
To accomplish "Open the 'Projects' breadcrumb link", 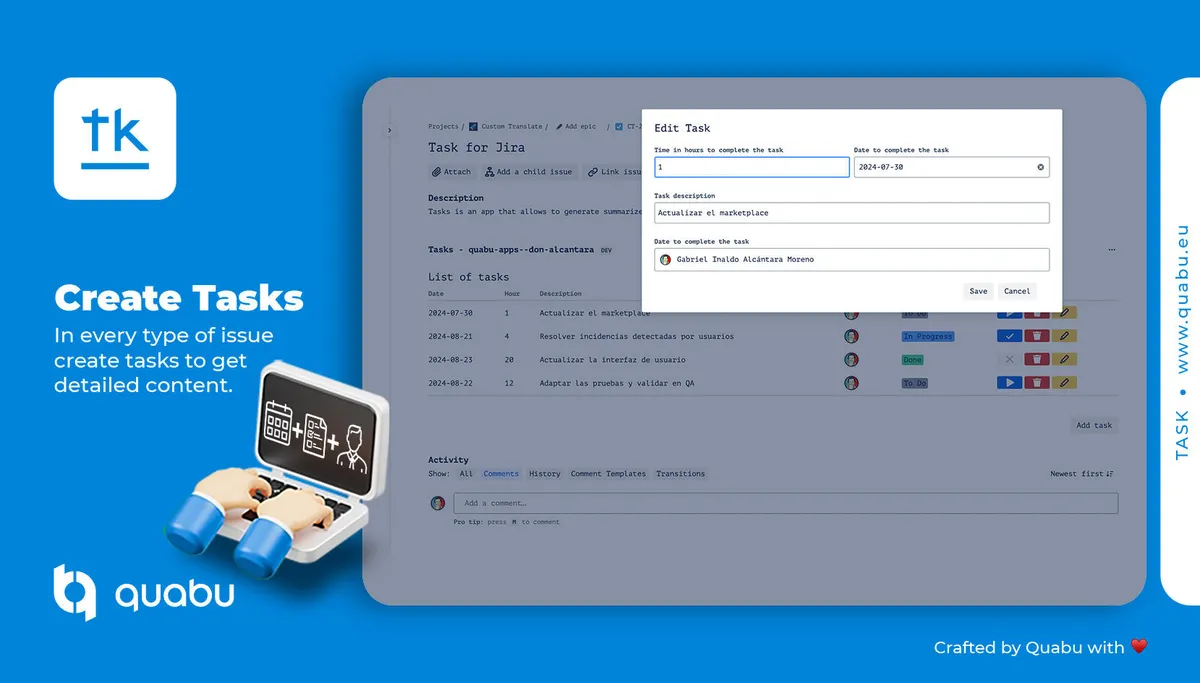I will (443, 127).
